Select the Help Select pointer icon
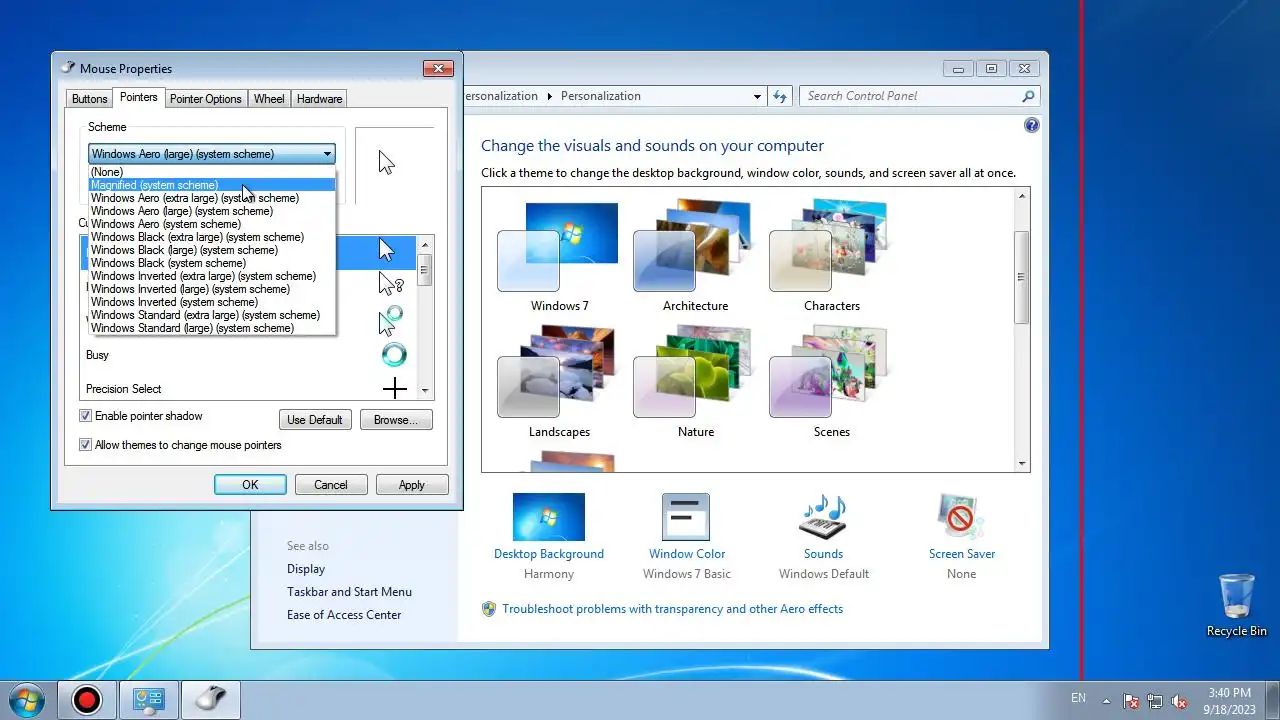The height and width of the screenshot is (720, 1280). point(390,284)
